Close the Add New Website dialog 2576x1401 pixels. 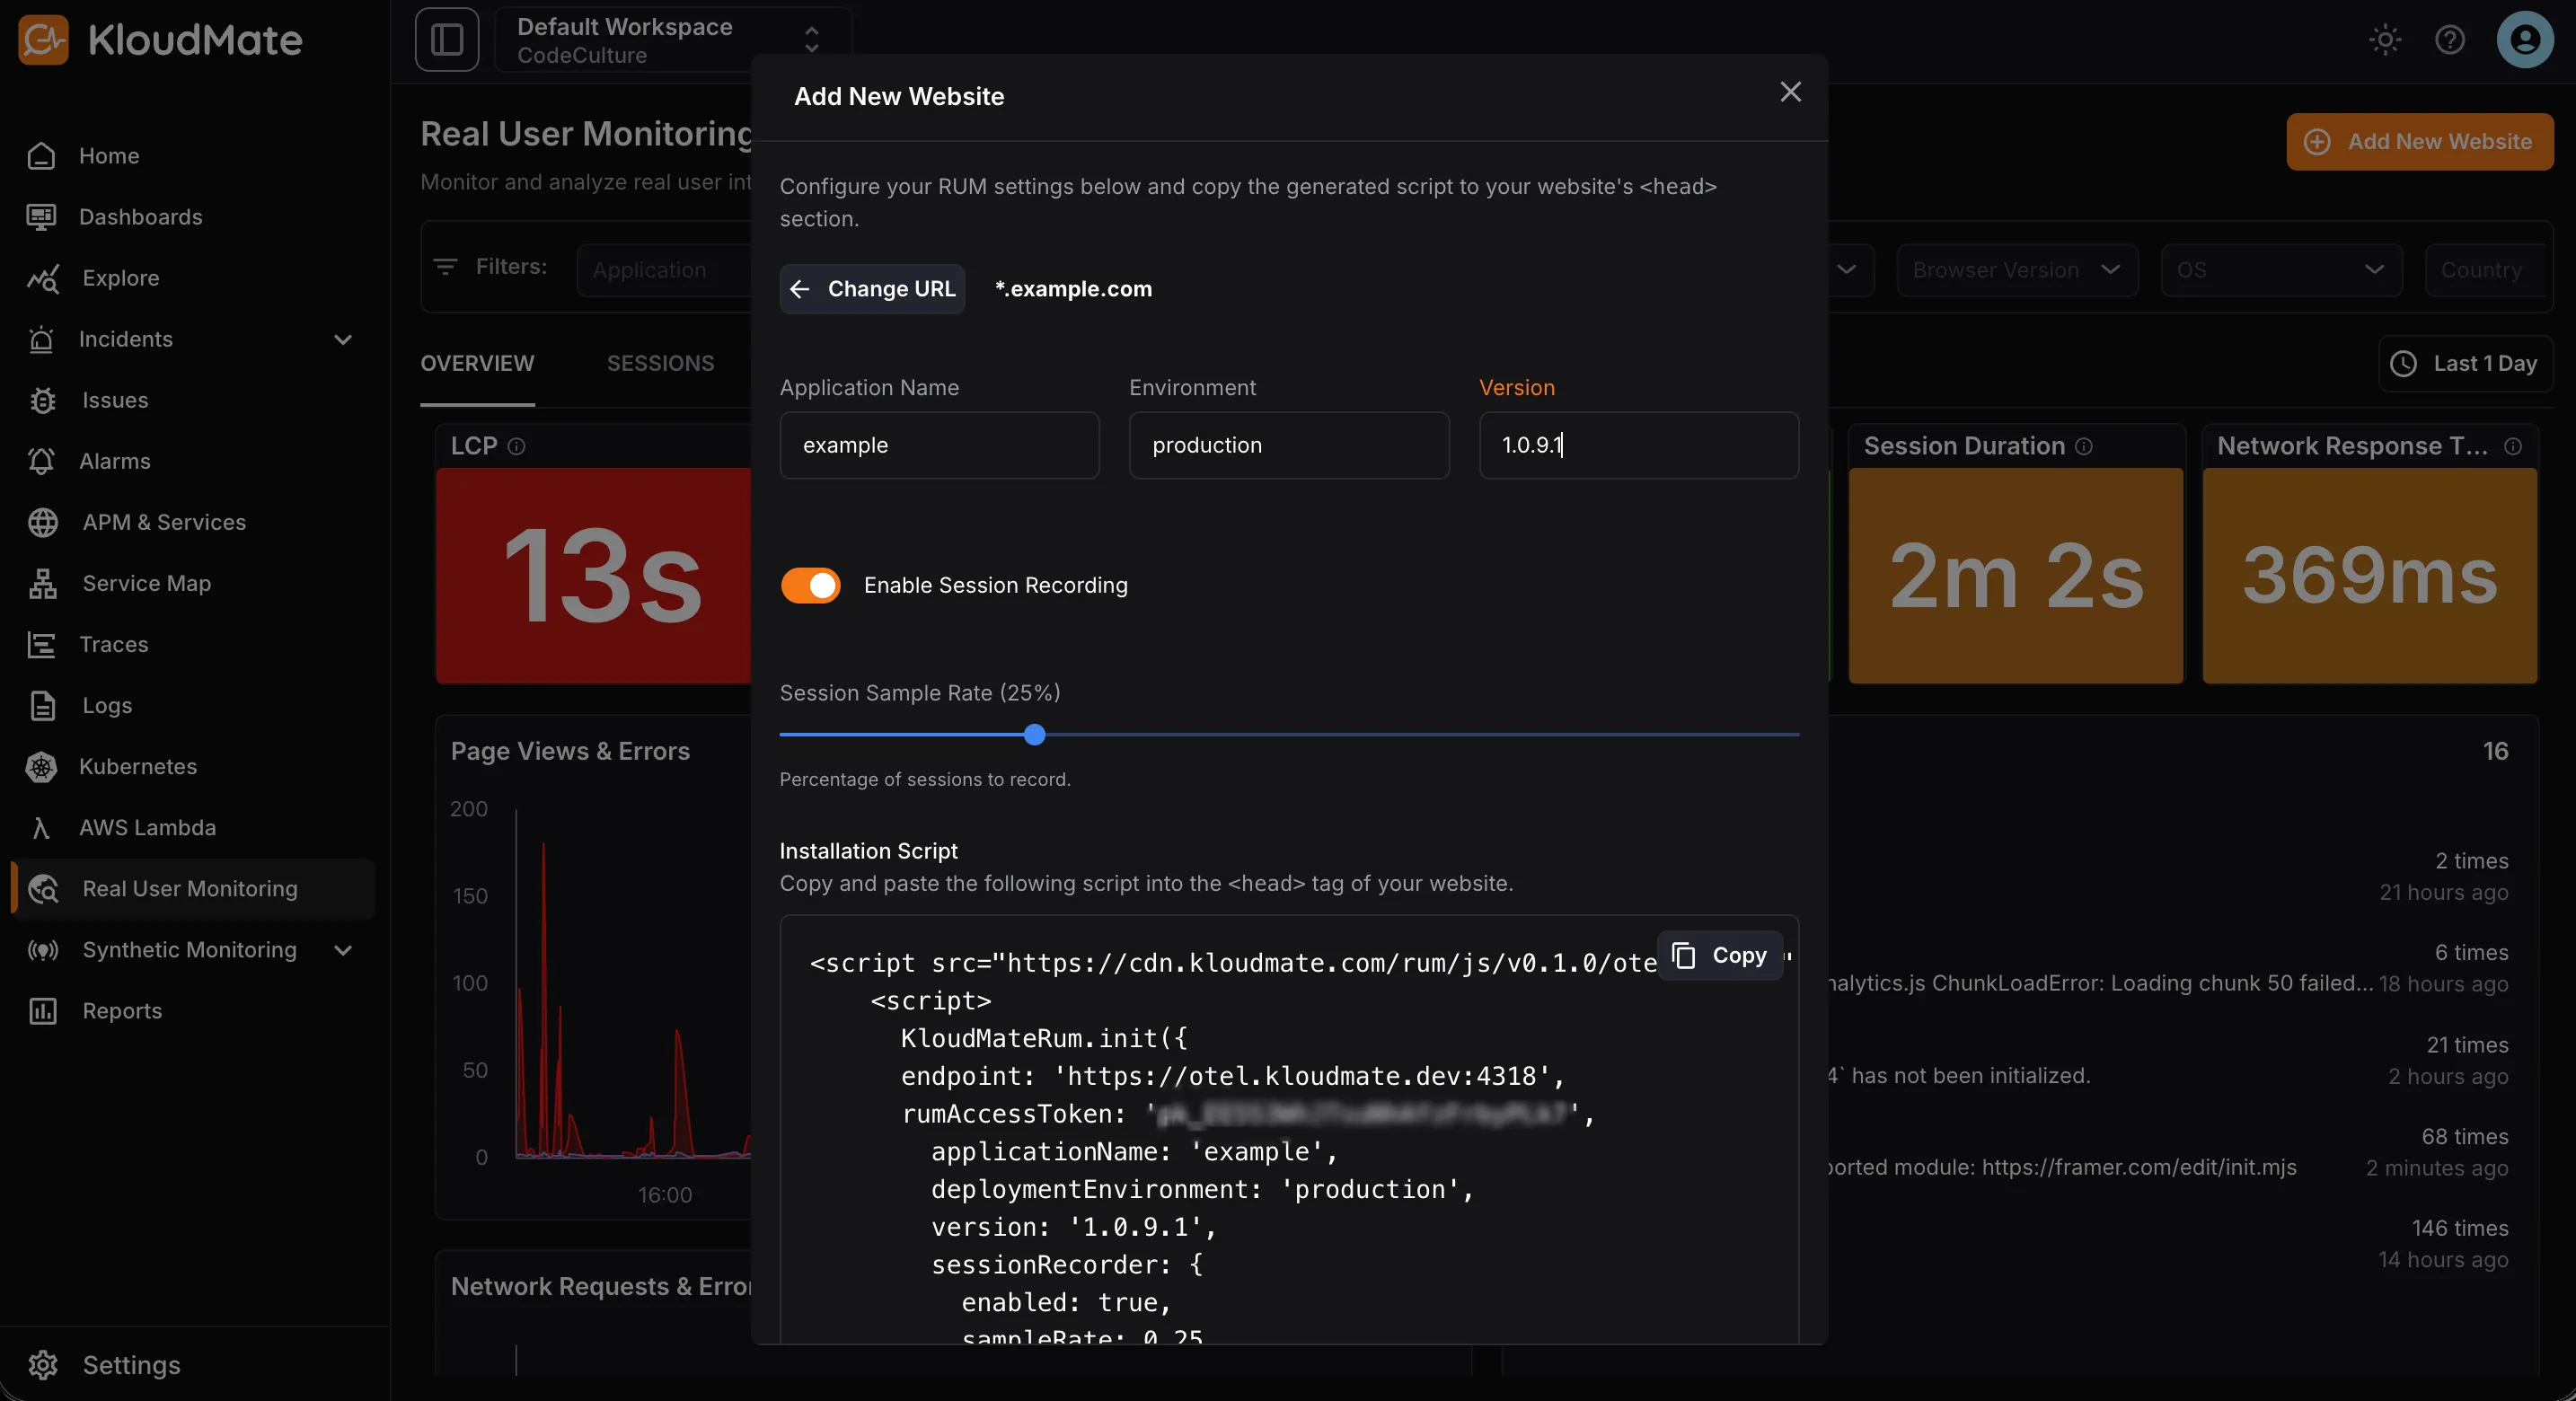pyautogui.click(x=1790, y=92)
